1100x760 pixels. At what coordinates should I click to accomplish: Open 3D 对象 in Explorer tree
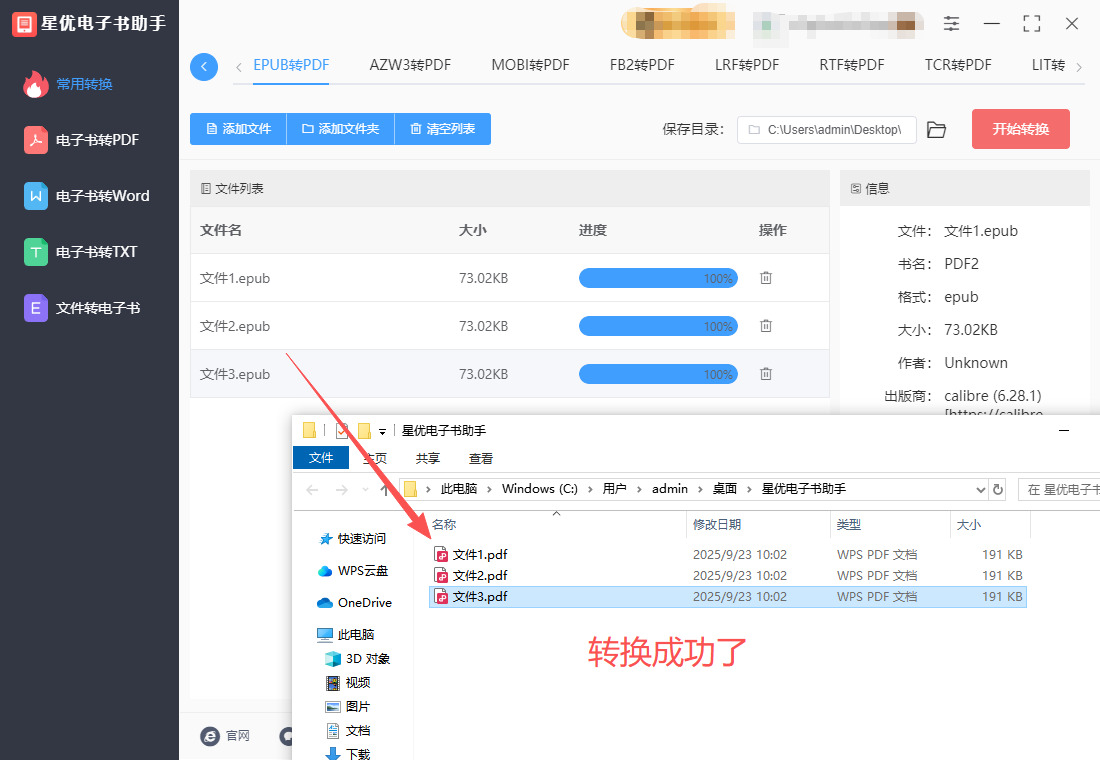click(x=358, y=658)
